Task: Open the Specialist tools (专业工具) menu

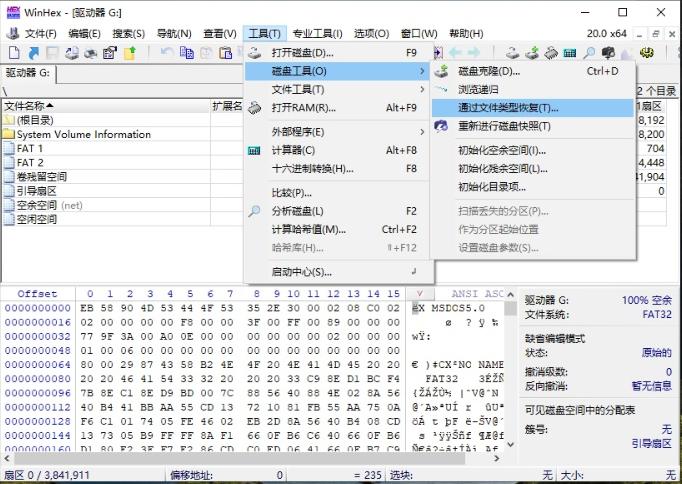Action: pos(317,33)
